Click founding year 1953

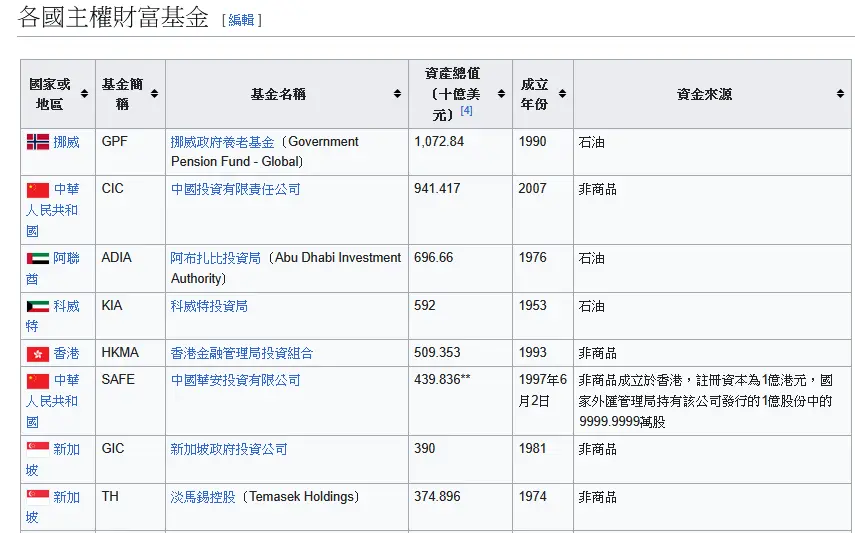532,306
